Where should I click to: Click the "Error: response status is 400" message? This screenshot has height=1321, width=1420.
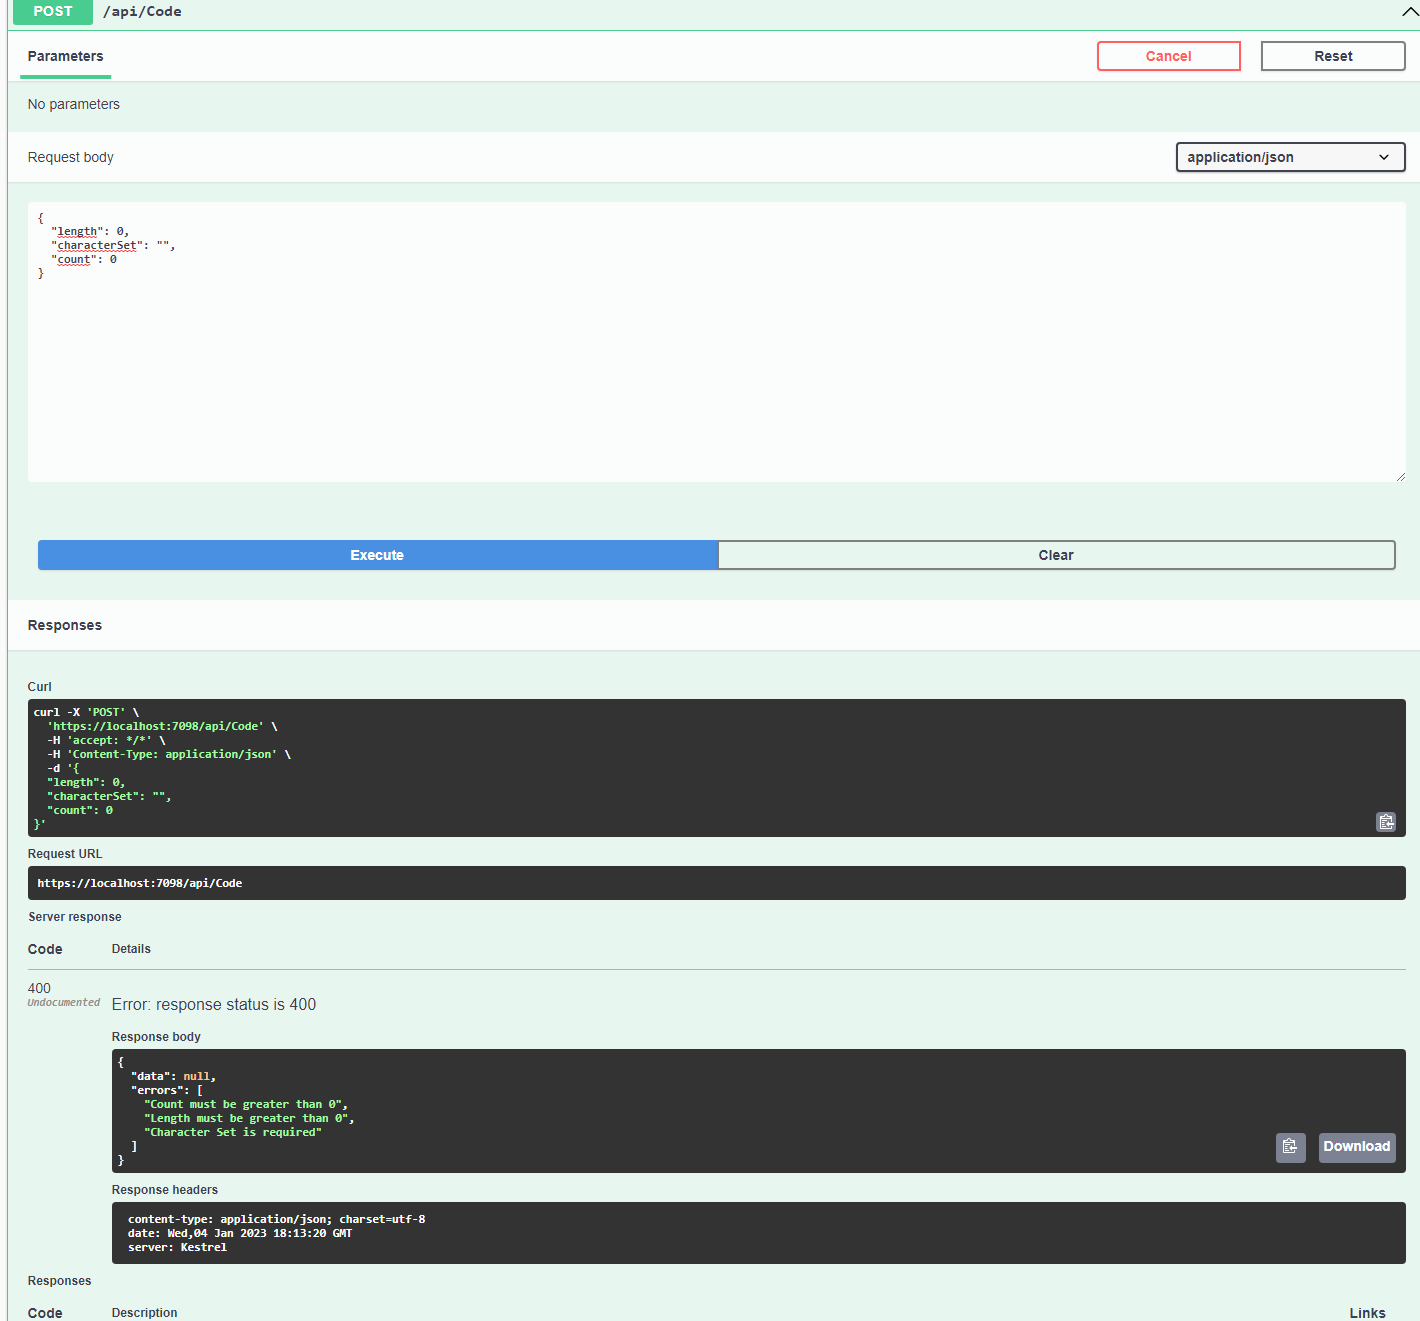click(214, 1004)
